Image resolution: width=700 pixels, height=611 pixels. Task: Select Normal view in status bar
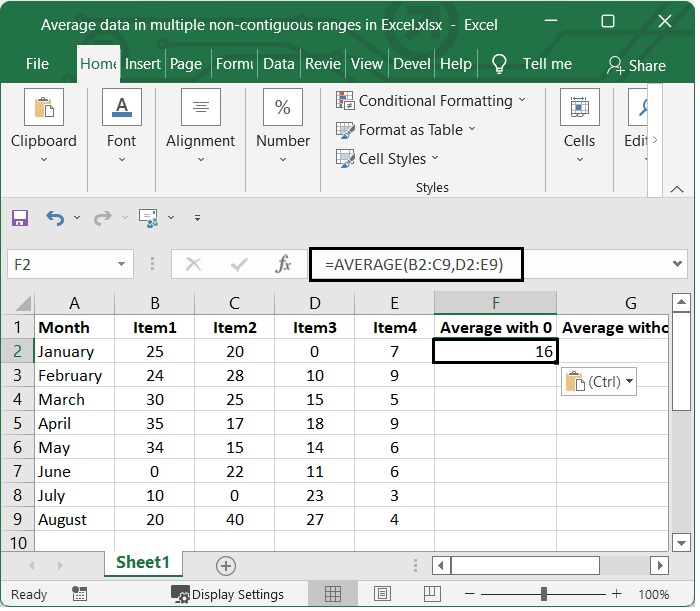333,594
